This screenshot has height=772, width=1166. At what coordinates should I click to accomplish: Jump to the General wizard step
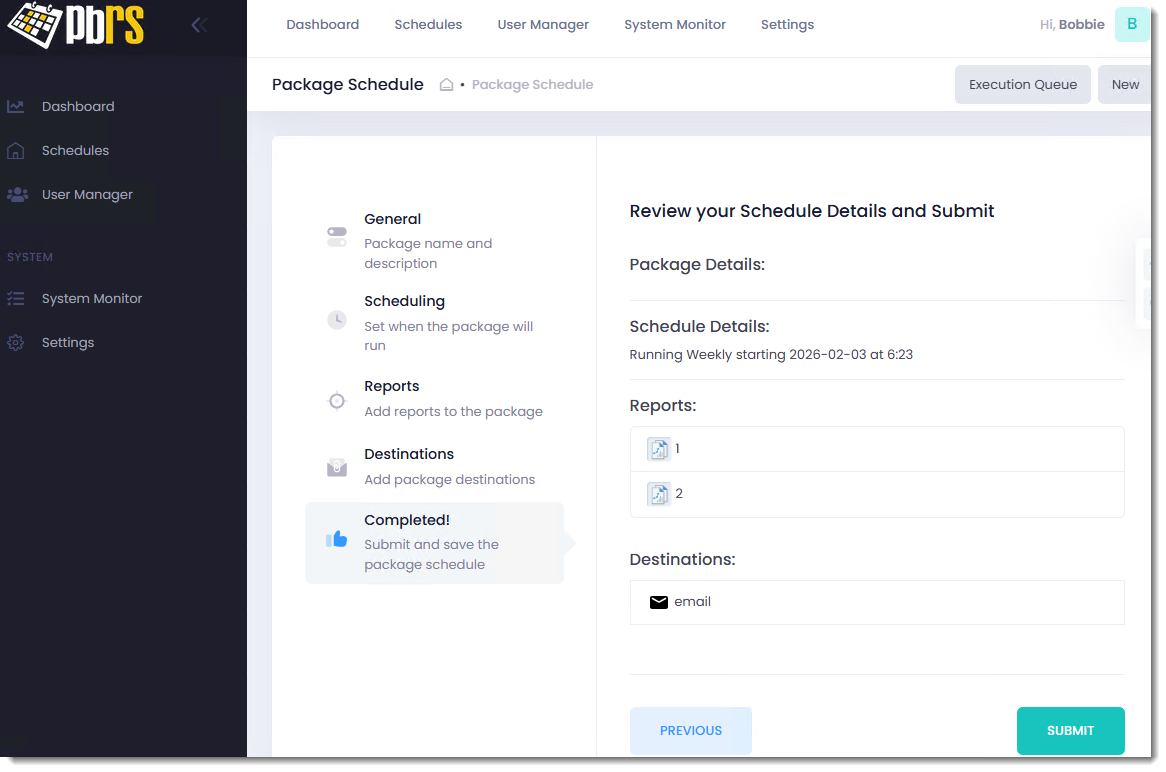(392, 220)
